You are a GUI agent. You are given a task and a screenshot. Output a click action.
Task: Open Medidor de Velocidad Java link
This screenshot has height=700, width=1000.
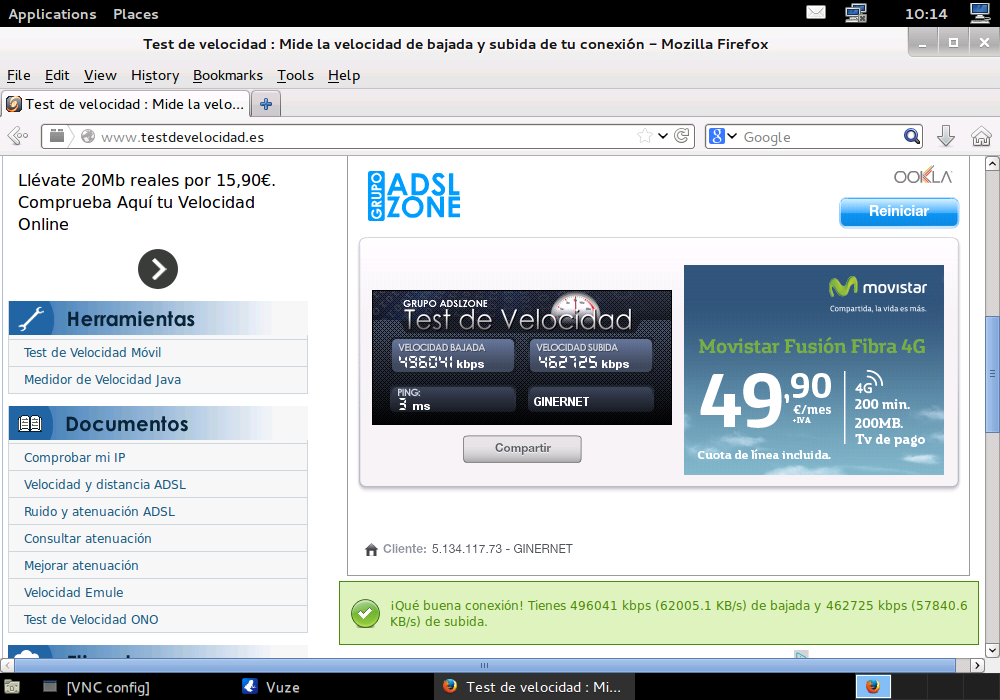coord(102,379)
